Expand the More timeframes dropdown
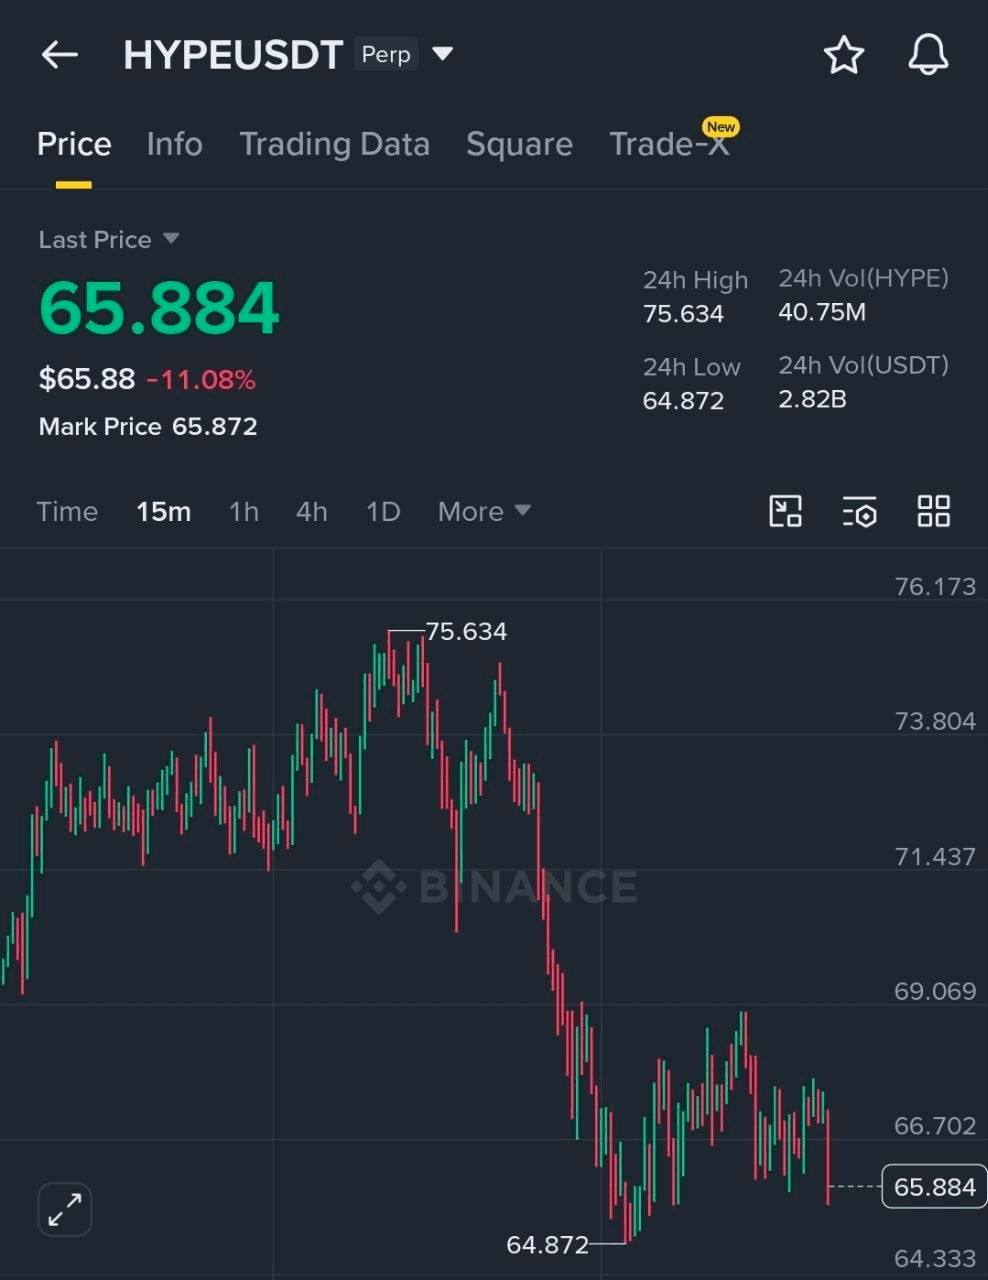This screenshot has height=1280, width=988. click(x=484, y=512)
